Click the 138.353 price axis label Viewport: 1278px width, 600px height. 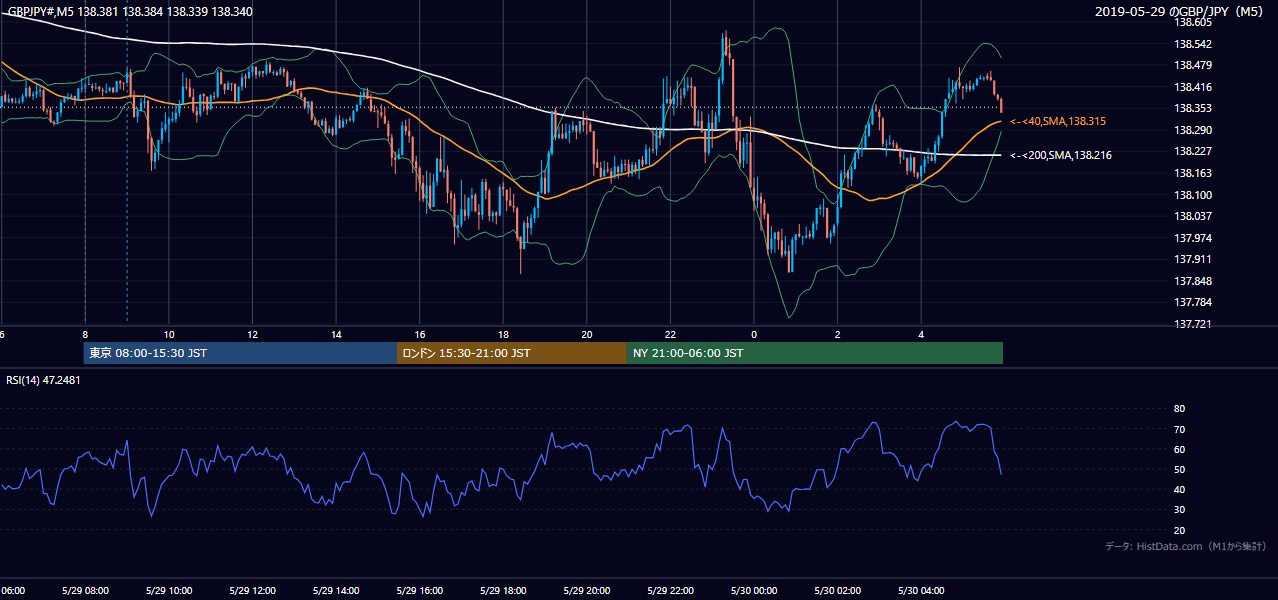(x=1192, y=108)
